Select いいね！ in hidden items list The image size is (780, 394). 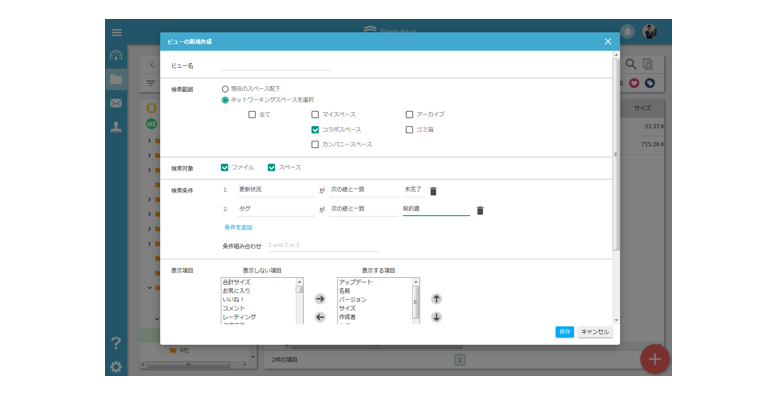click(233, 299)
